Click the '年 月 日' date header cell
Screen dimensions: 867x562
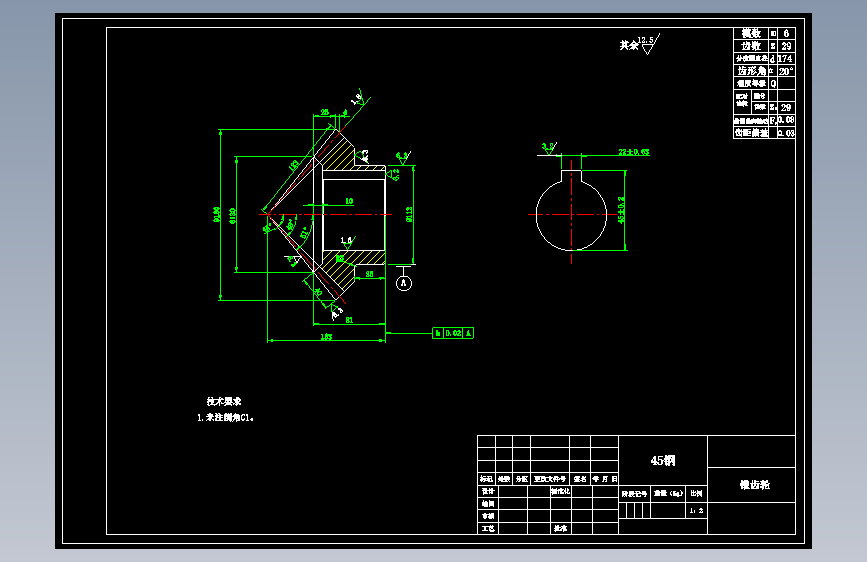click(604, 479)
